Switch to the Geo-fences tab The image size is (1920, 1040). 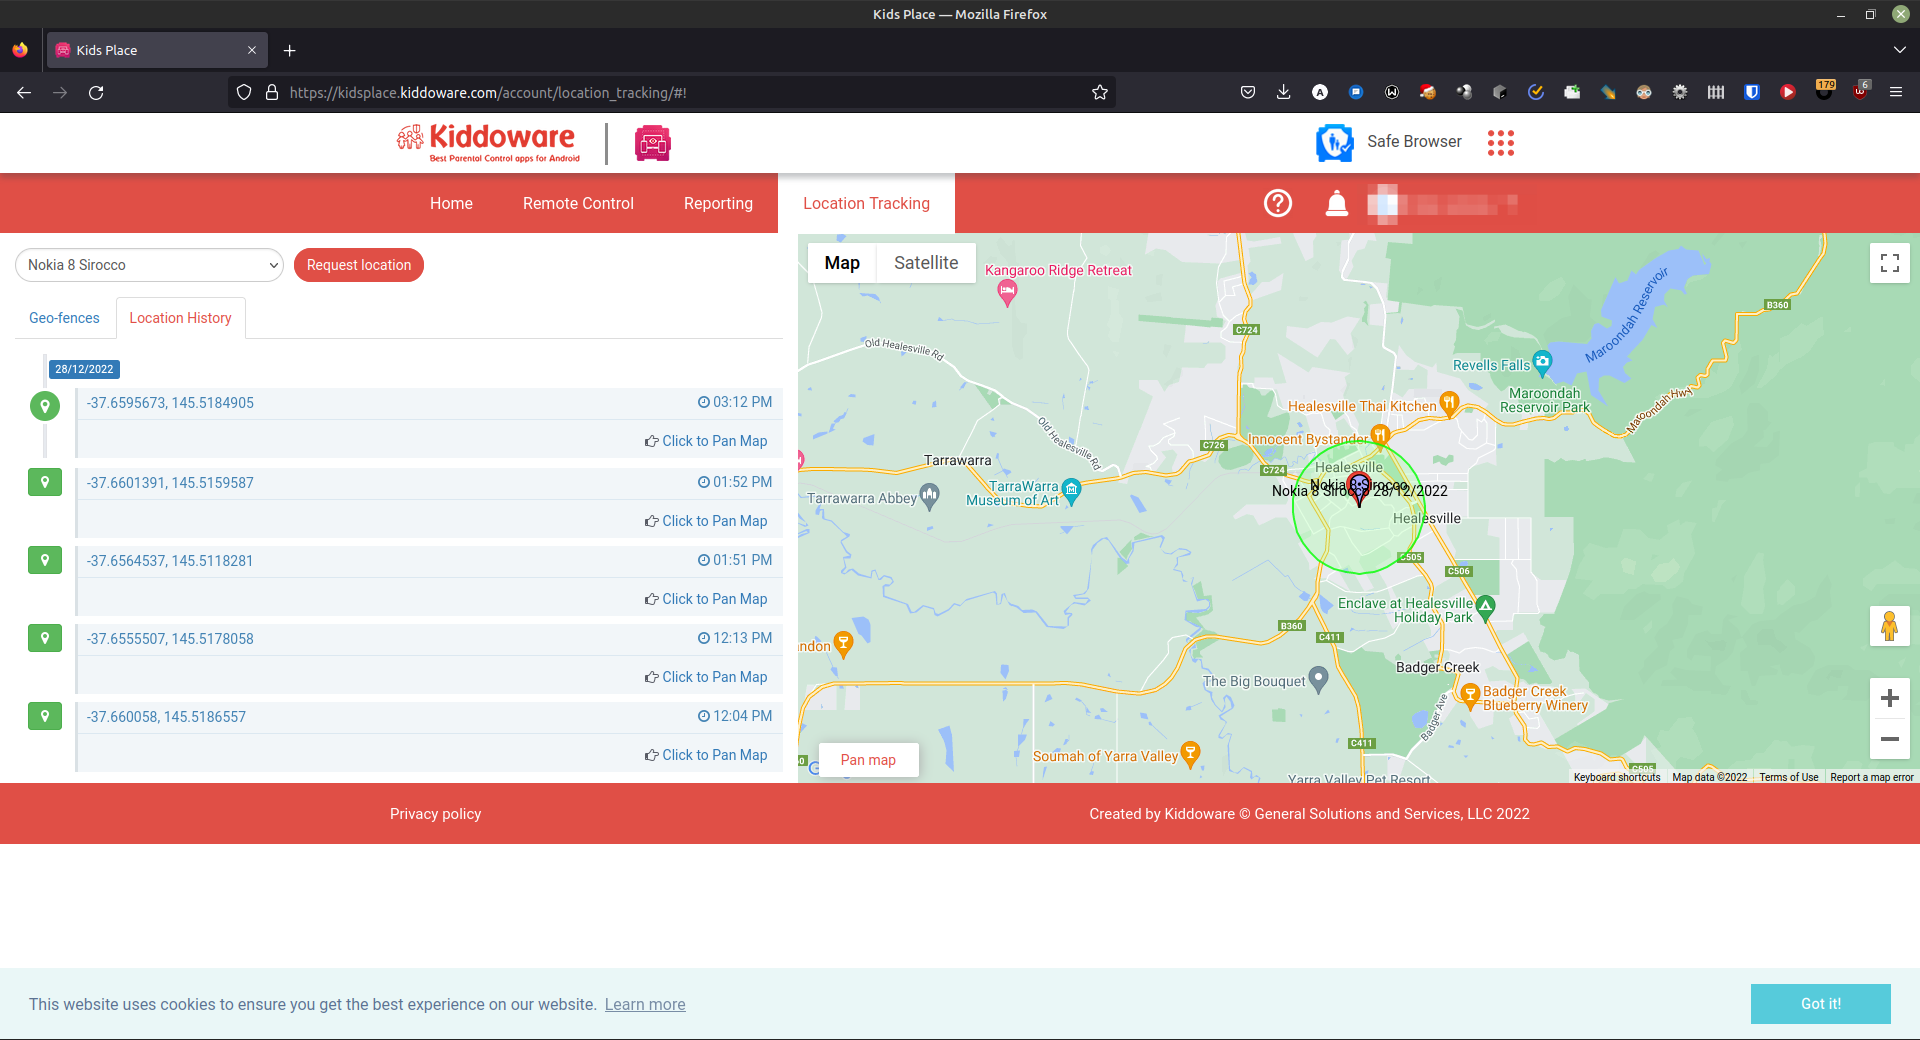tap(64, 318)
